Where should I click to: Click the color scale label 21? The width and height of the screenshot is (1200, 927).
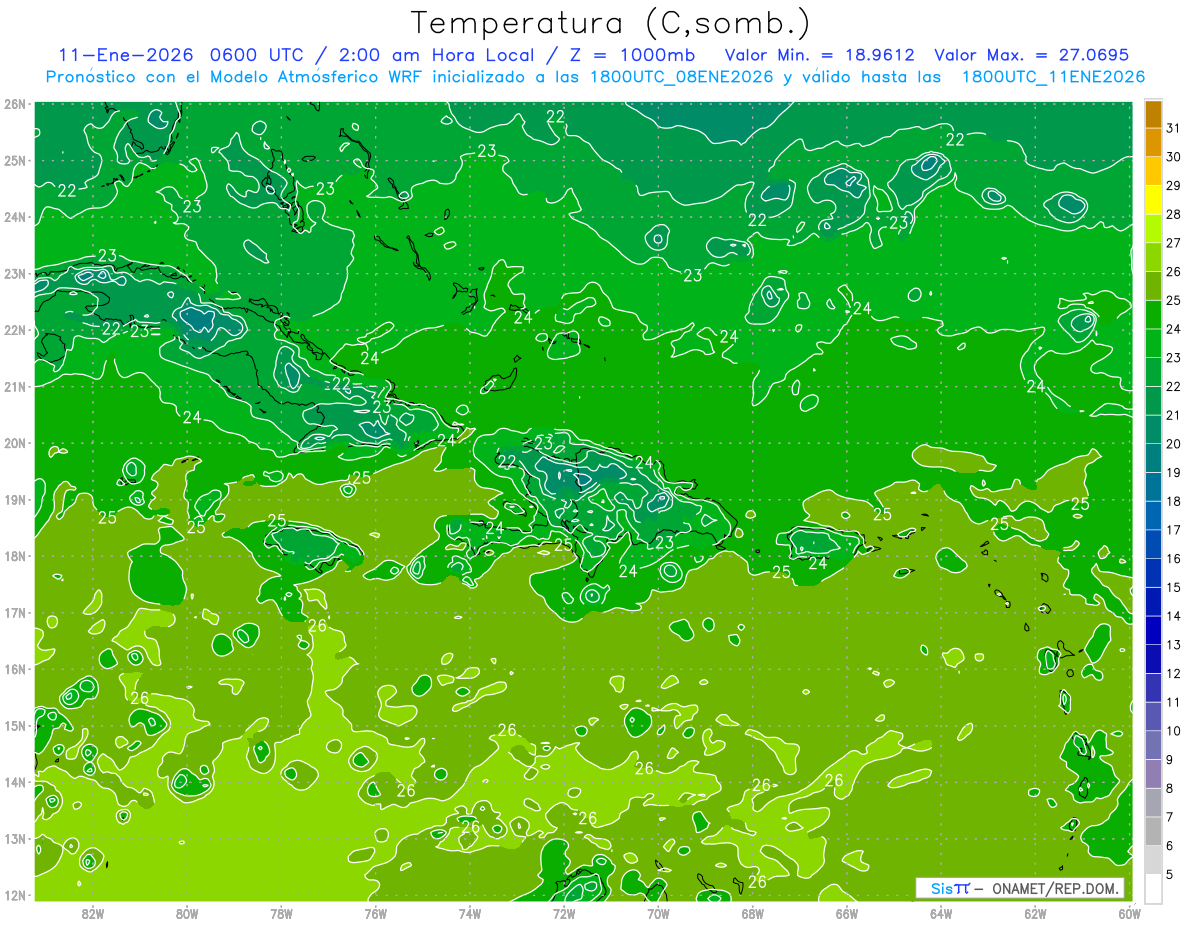point(1173,415)
